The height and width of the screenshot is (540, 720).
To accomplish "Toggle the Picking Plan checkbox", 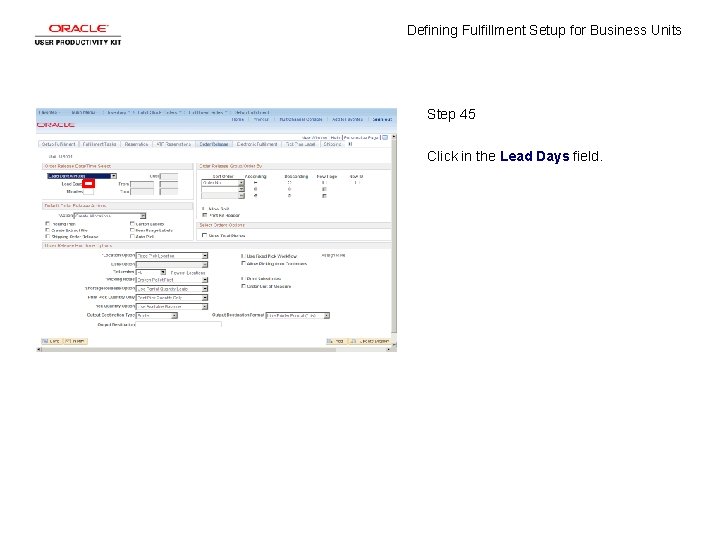I will pos(47,224).
